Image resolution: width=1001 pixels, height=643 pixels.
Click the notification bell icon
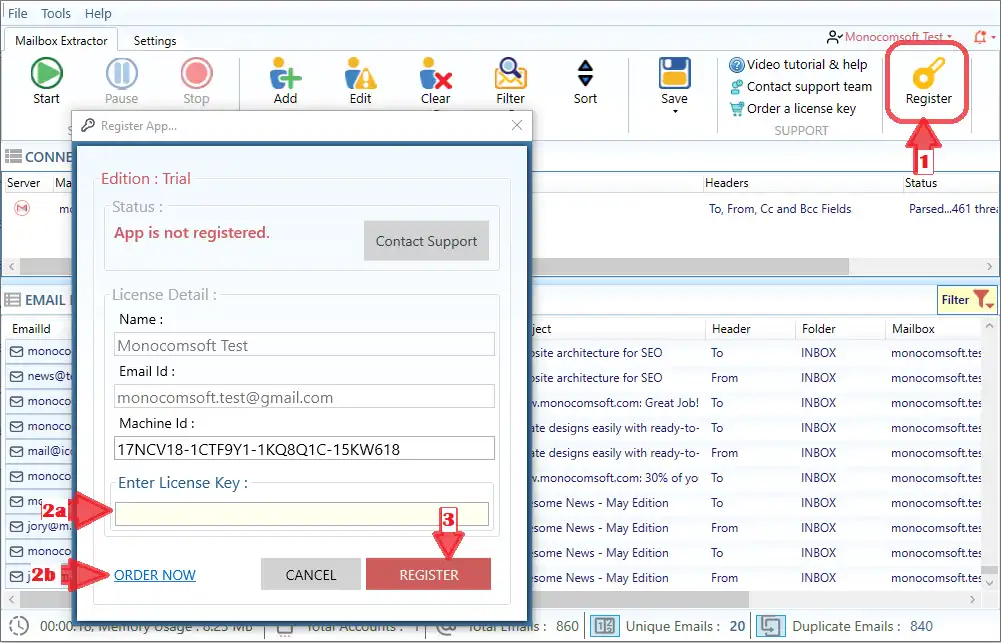[x=981, y=37]
